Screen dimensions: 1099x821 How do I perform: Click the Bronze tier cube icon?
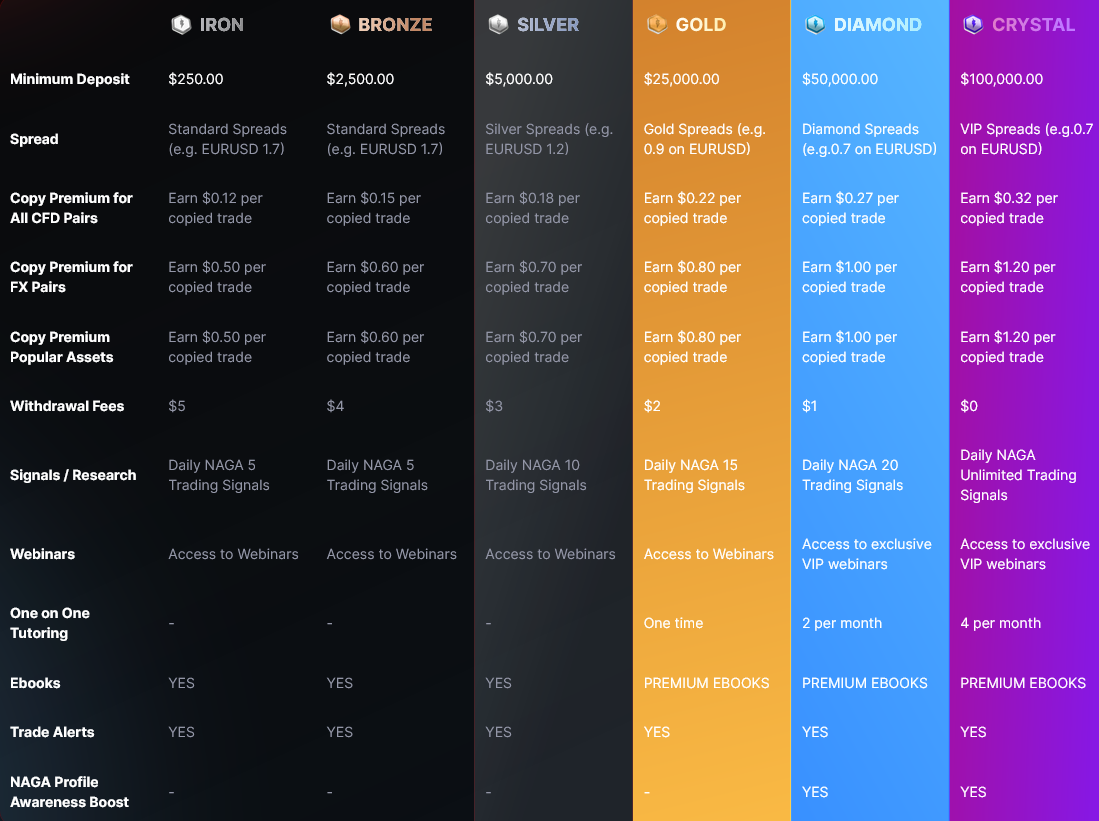[x=340, y=25]
